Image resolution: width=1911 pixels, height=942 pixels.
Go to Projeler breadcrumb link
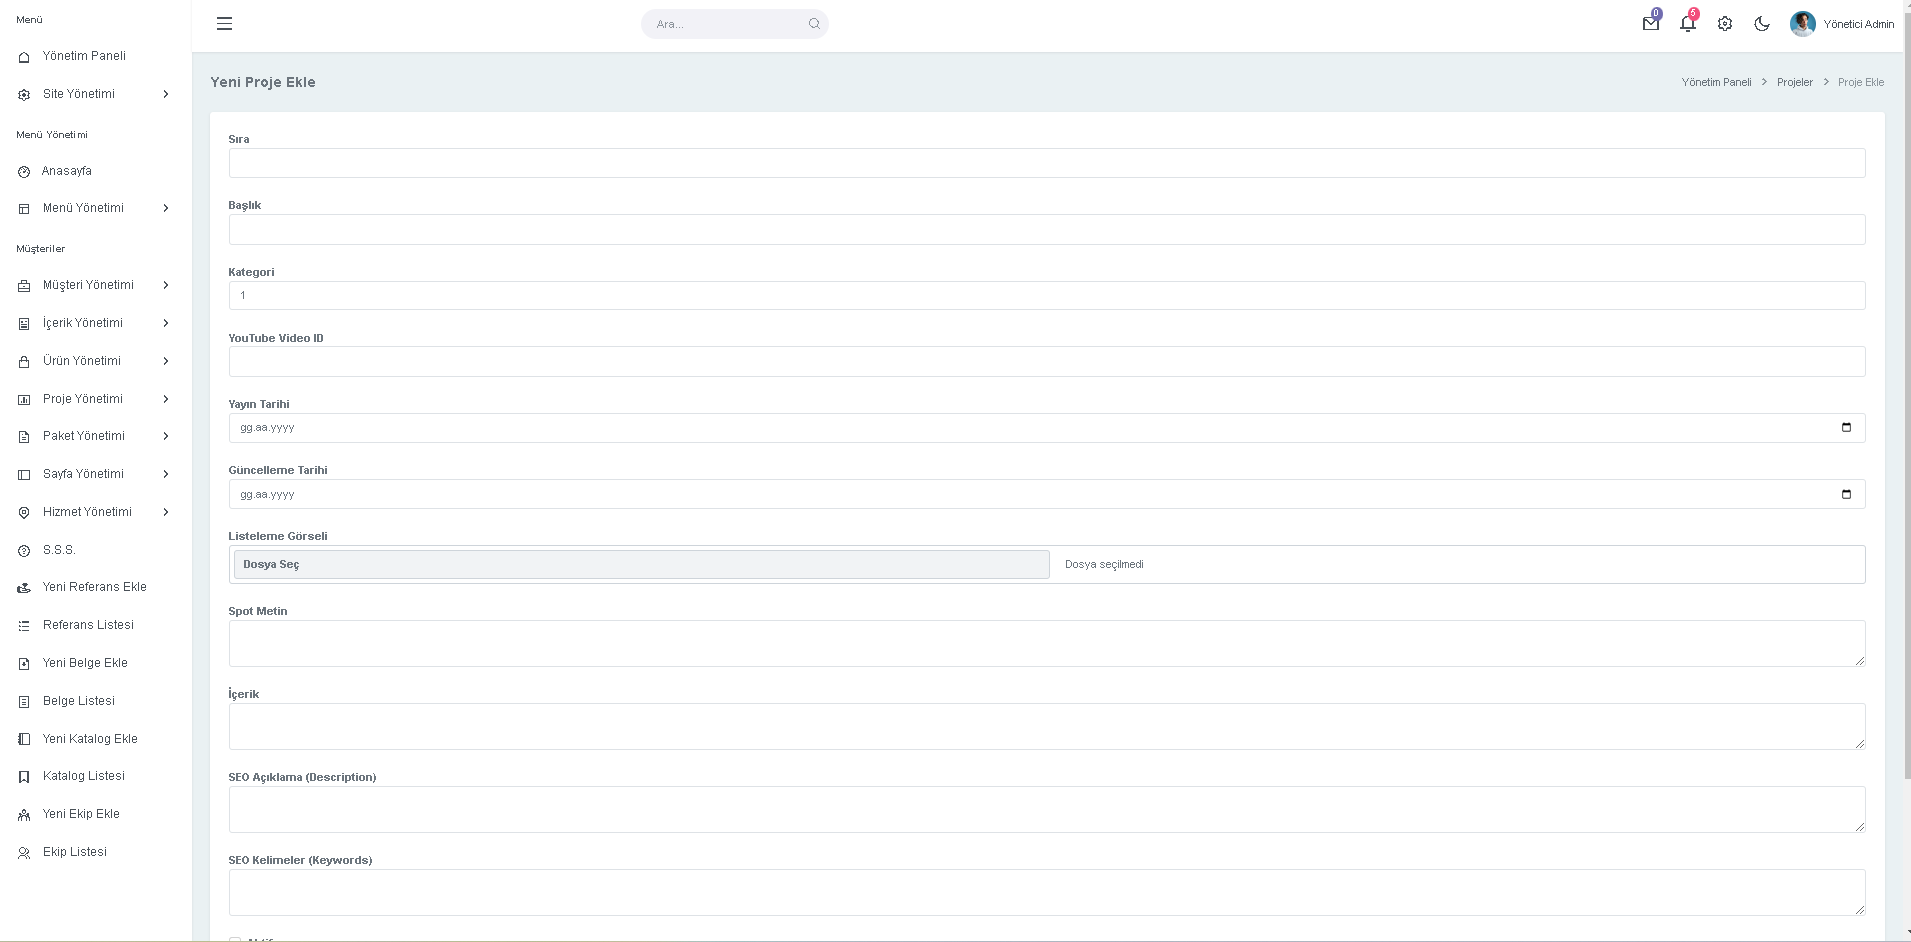click(1794, 82)
